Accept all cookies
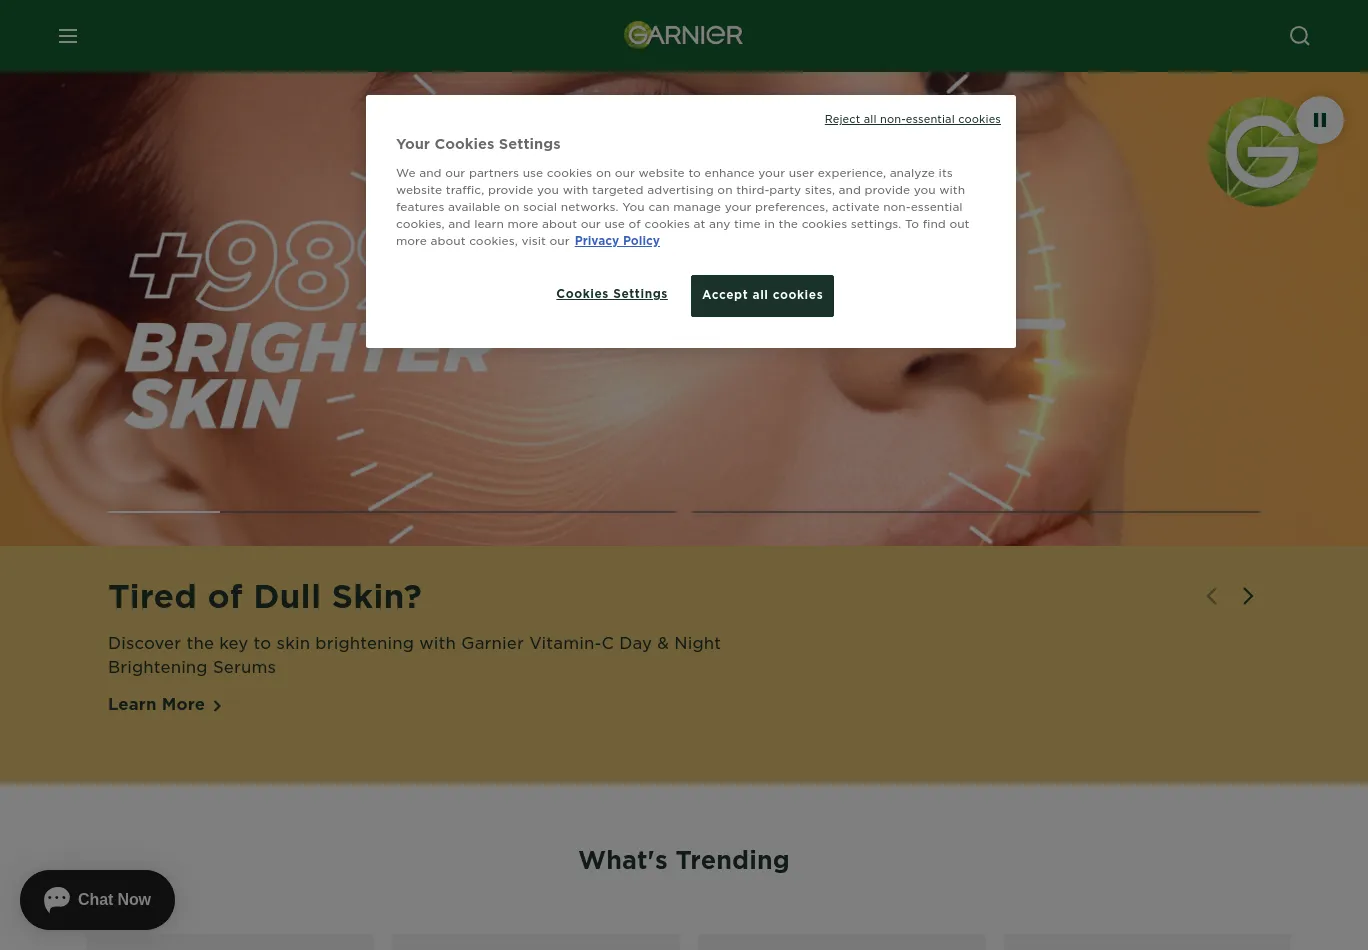 pyautogui.click(x=762, y=296)
